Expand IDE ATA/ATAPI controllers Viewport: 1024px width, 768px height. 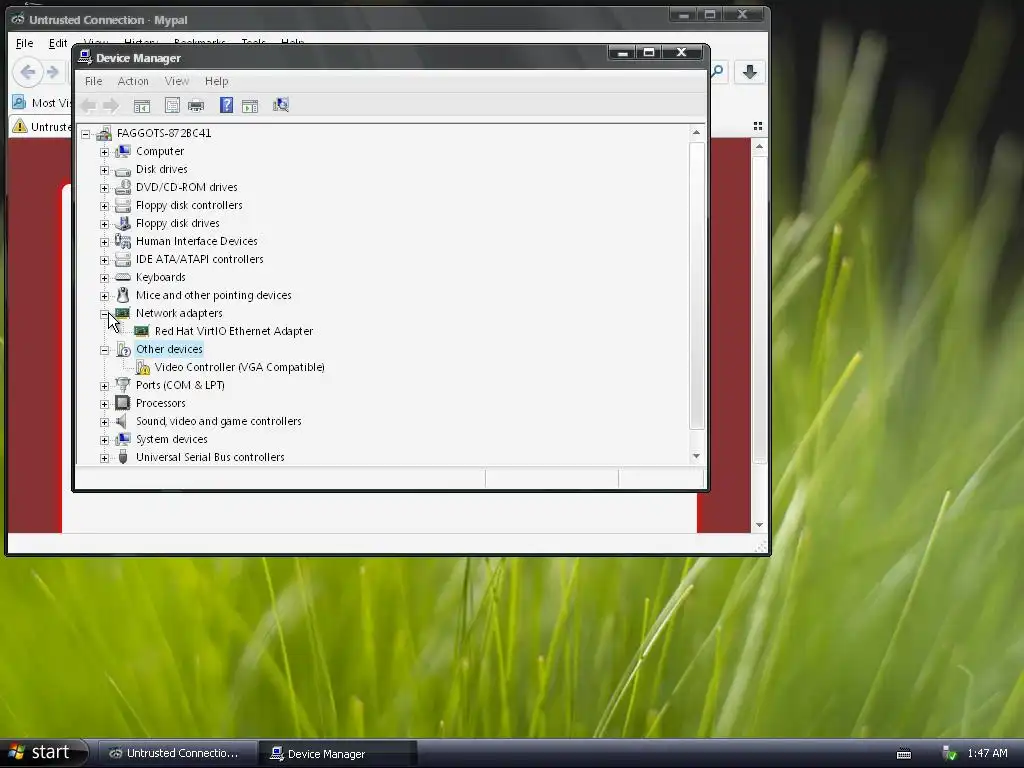pyautogui.click(x=104, y=260)
